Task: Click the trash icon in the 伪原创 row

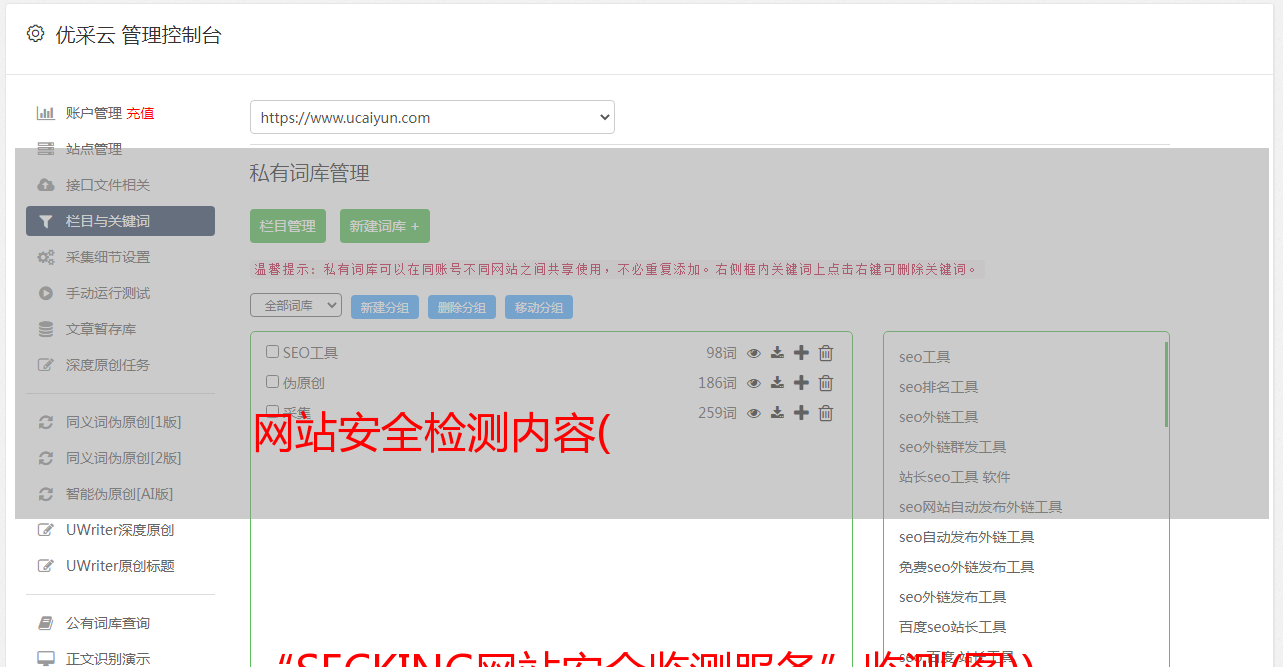Action: pos(826,383)
